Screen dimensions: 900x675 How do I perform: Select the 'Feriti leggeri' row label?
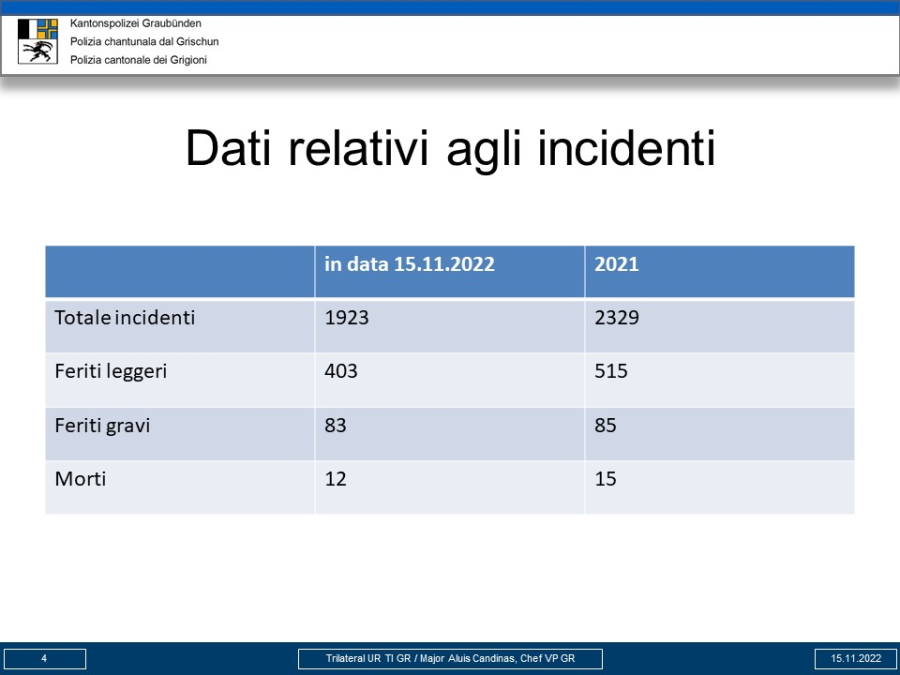click(x=111, y=371)
